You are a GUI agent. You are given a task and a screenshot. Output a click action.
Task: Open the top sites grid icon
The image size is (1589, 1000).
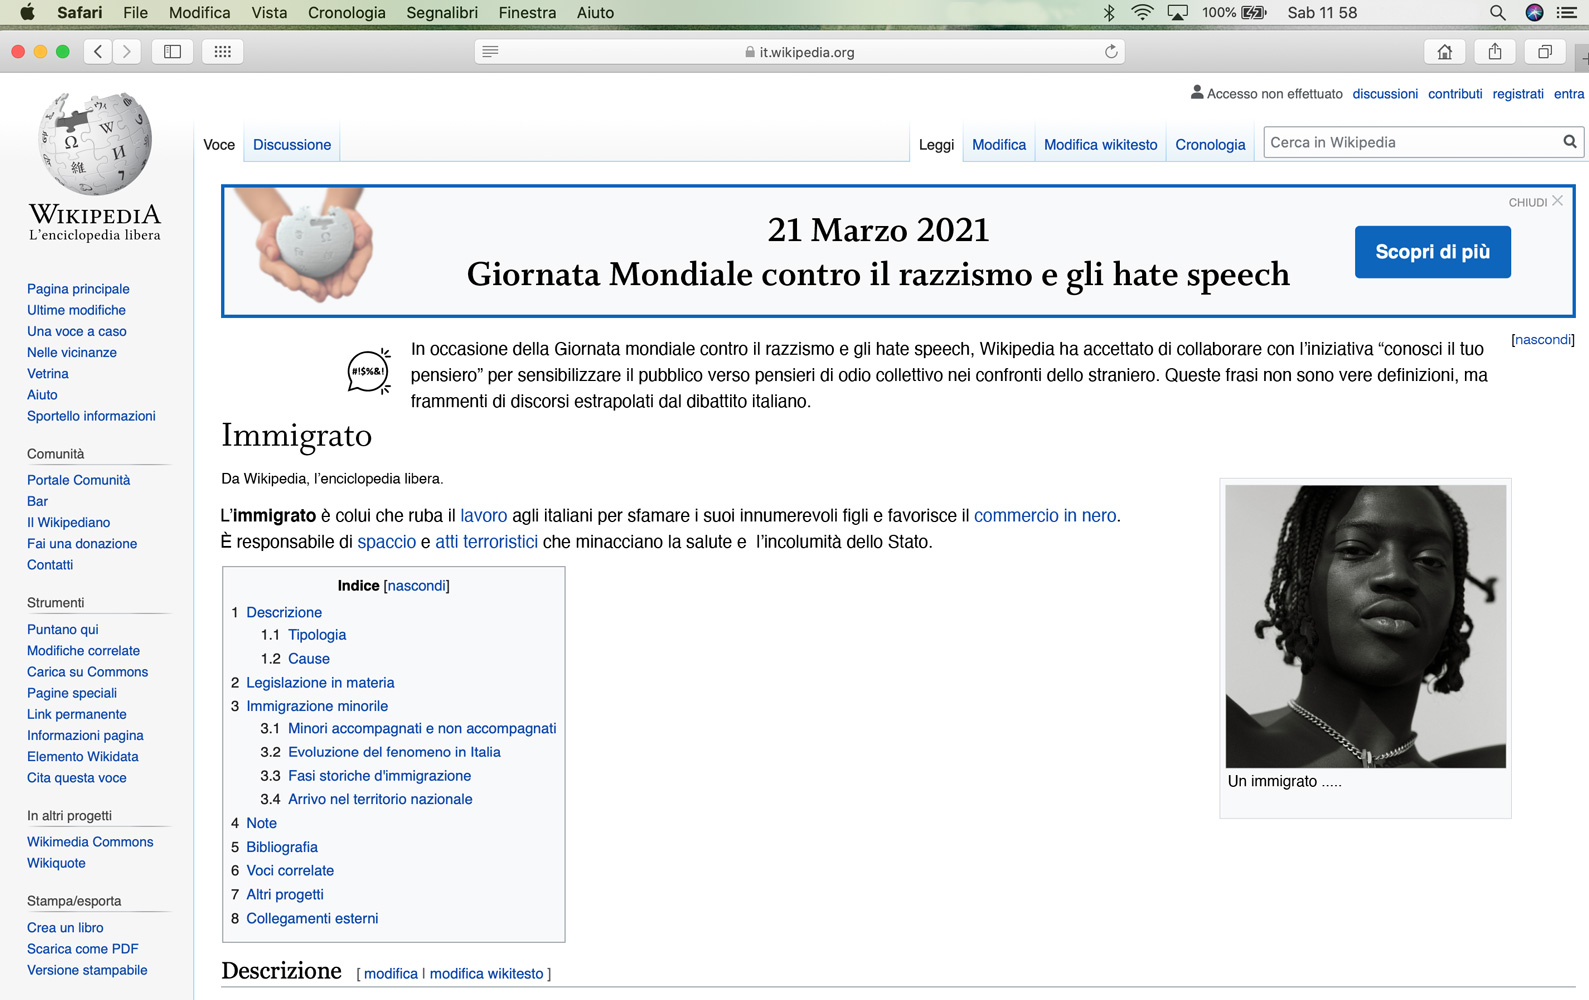[x=222, y=52]
